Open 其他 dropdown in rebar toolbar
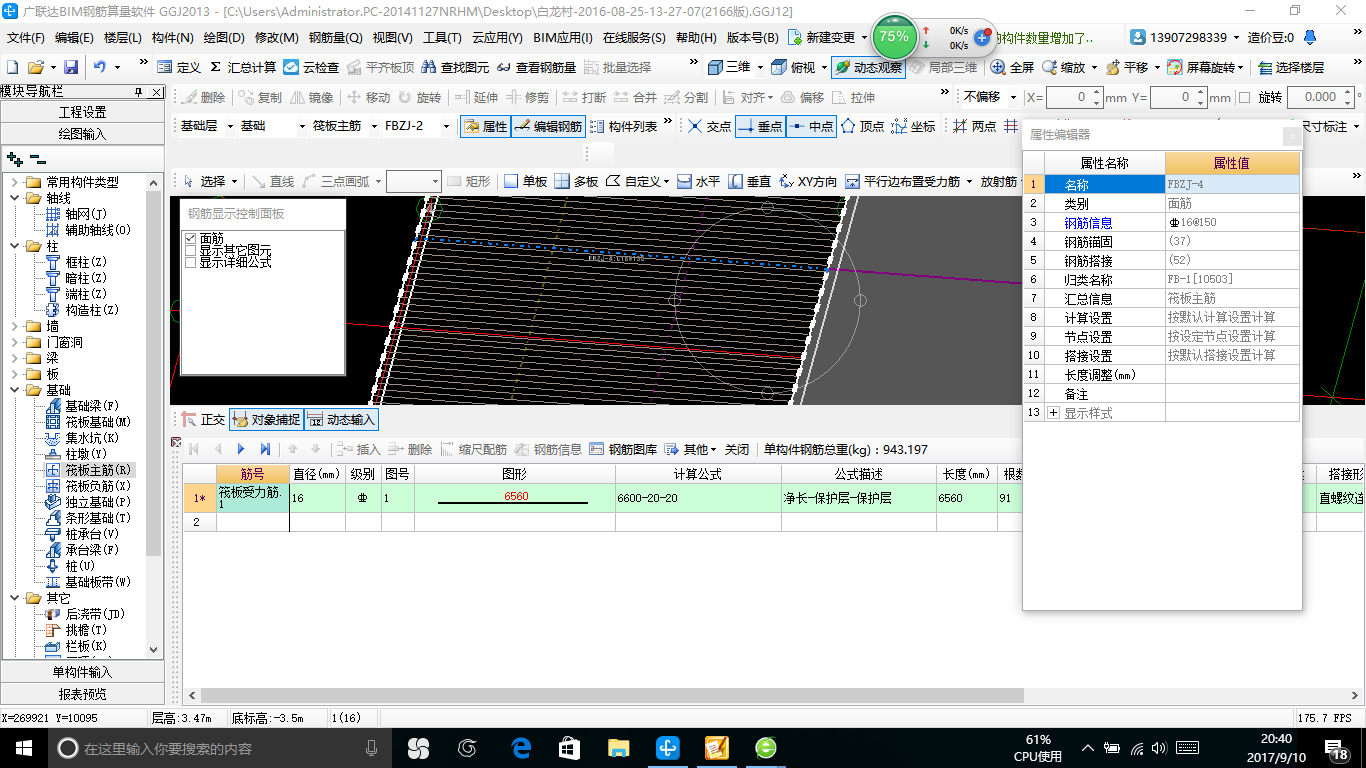Screen dimensions: 1366x768 (x=691, y=449)
